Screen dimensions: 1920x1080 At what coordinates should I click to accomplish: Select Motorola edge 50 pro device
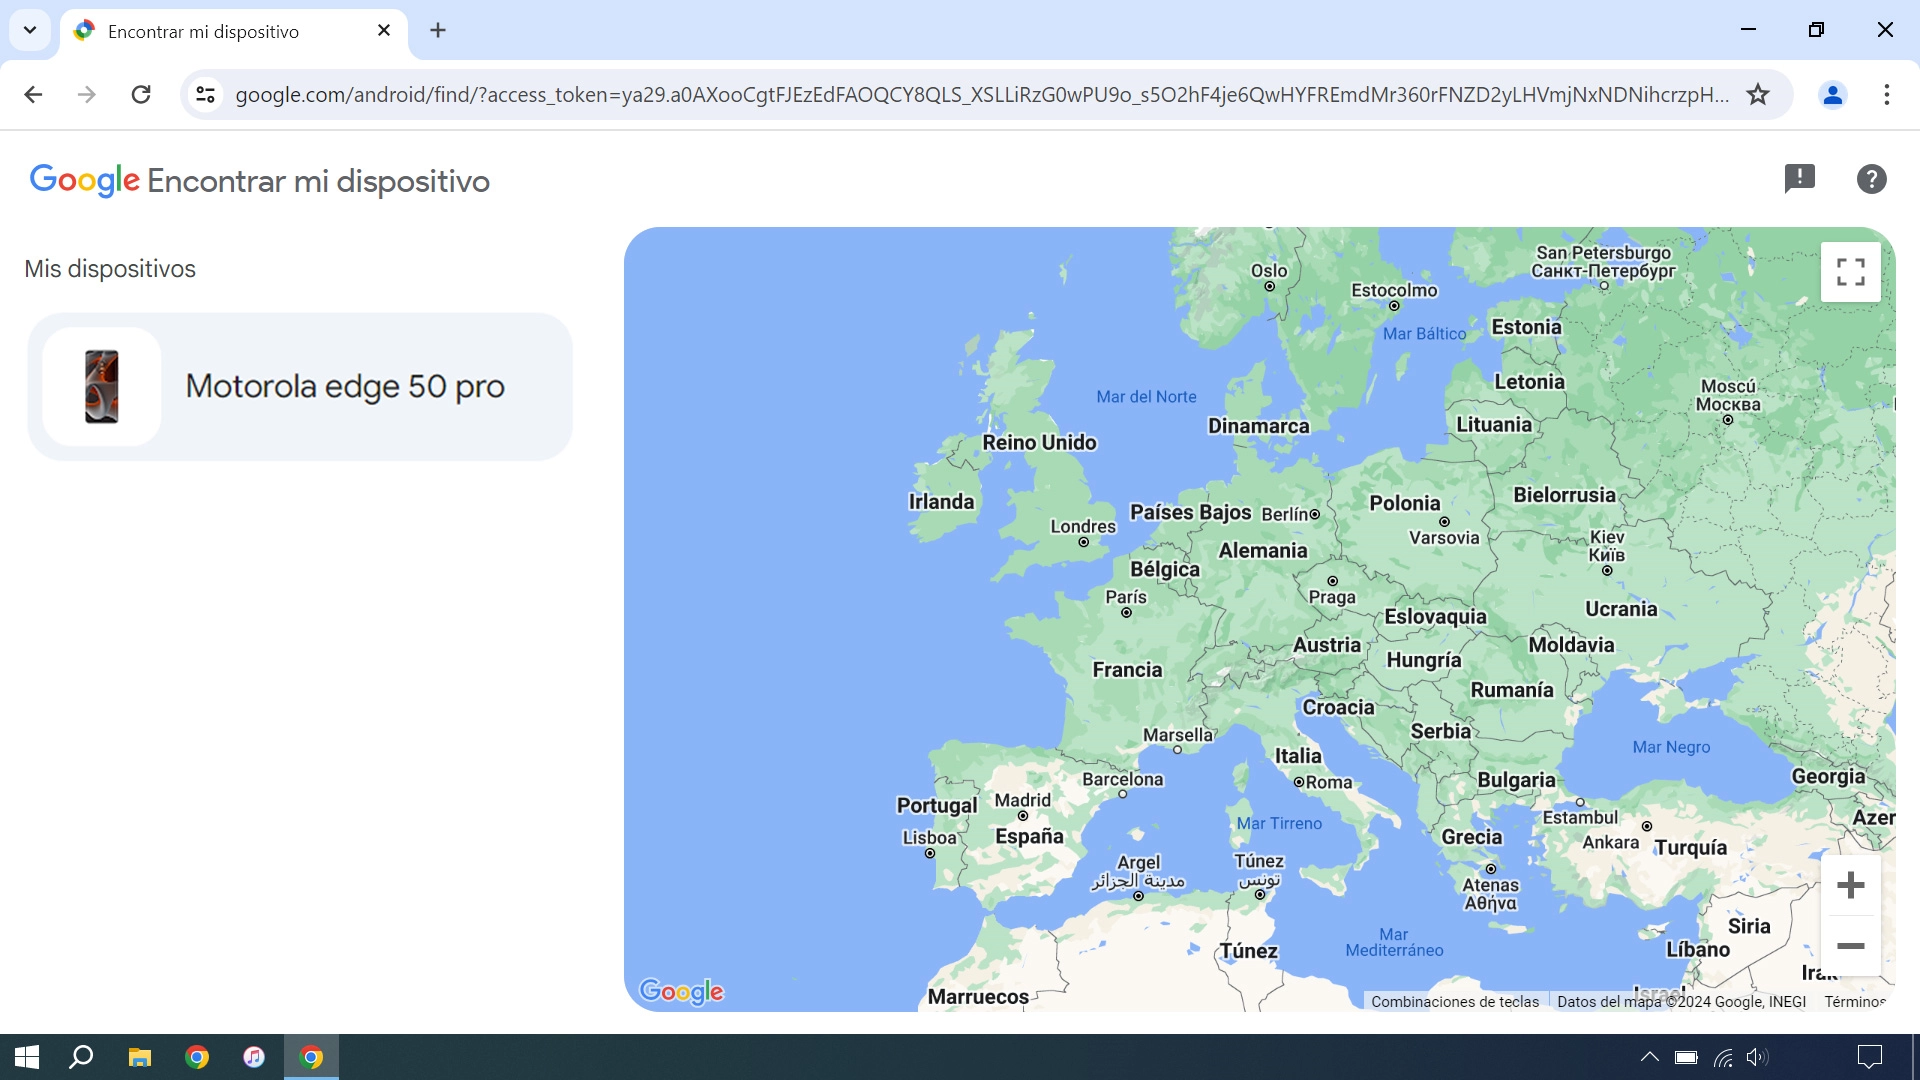[344, 387]
